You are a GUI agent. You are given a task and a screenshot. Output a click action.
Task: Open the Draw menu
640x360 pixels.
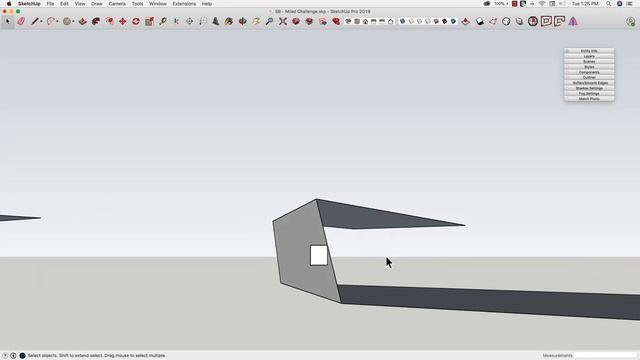97,4
